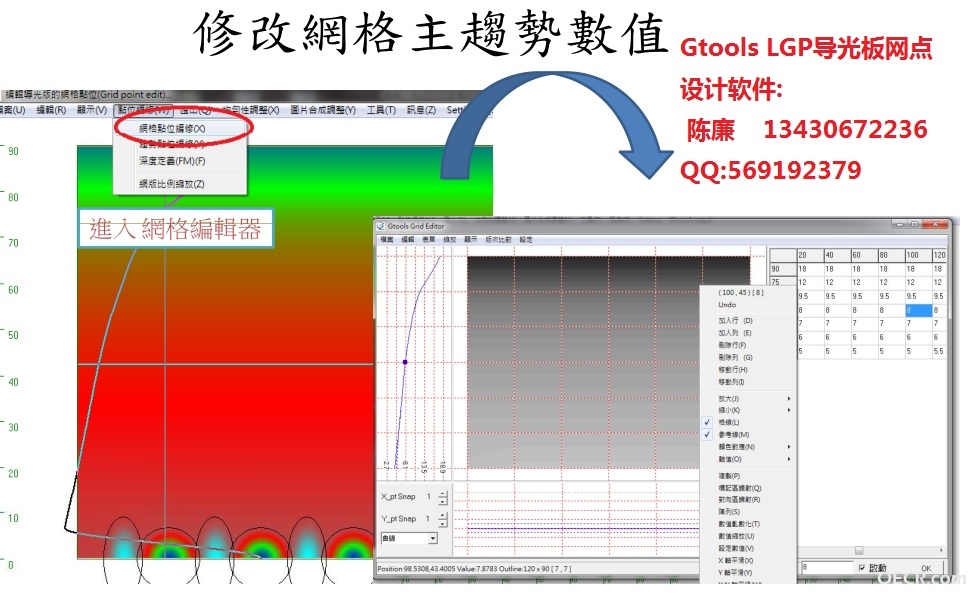This screenshot has height=593, width=978.
Task: Choose 移動行(H) in context menu
Action: click(x=733, y=370)
